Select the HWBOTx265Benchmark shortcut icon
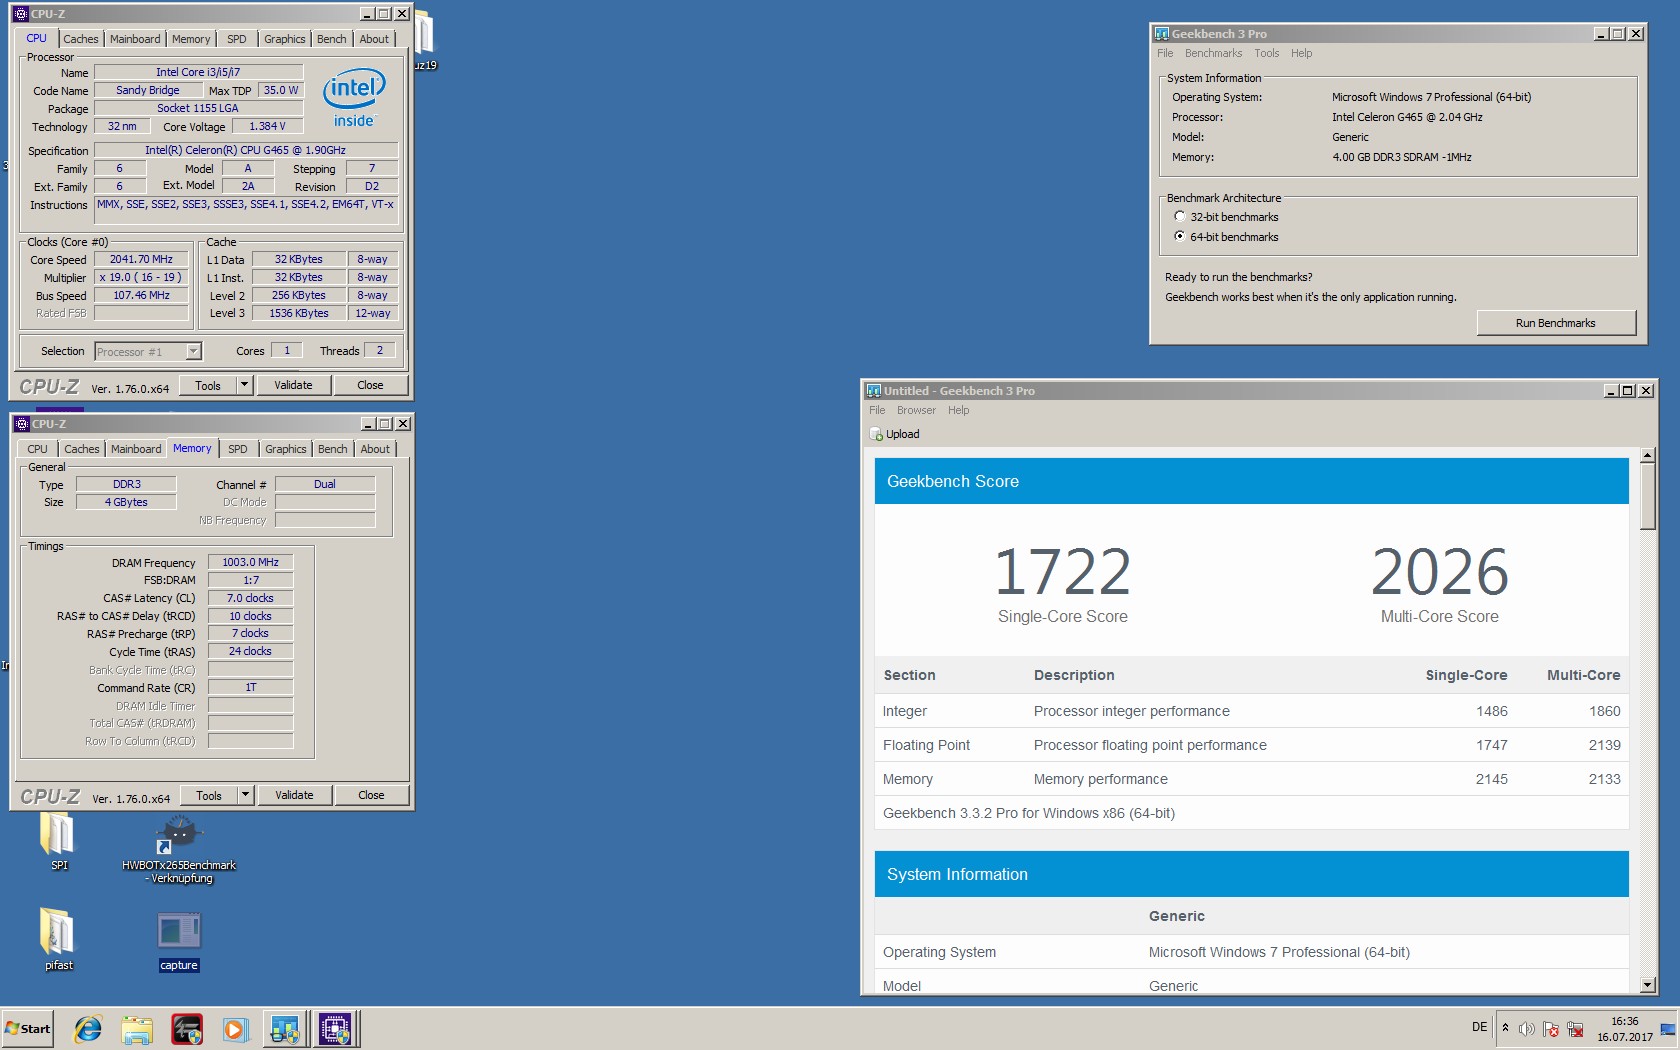 pyautogui.click(x=180, y=850)
